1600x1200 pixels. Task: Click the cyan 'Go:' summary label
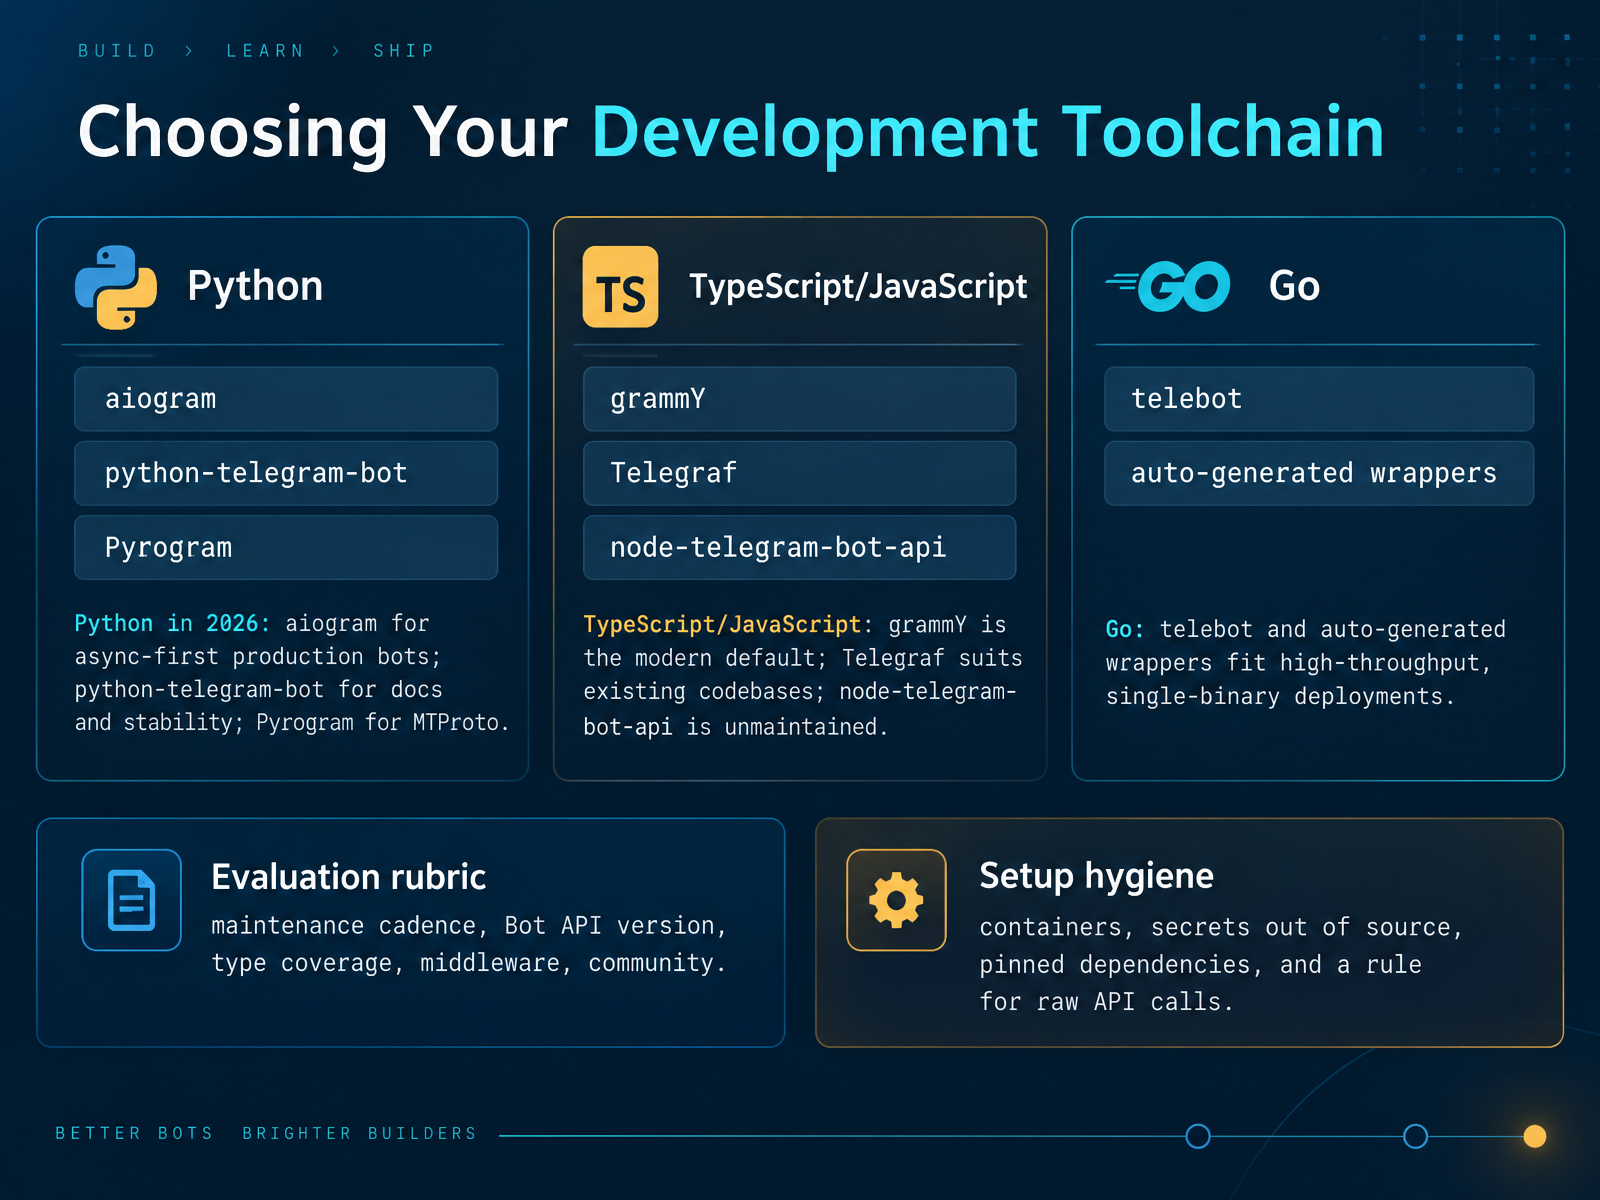point(1125,630)
